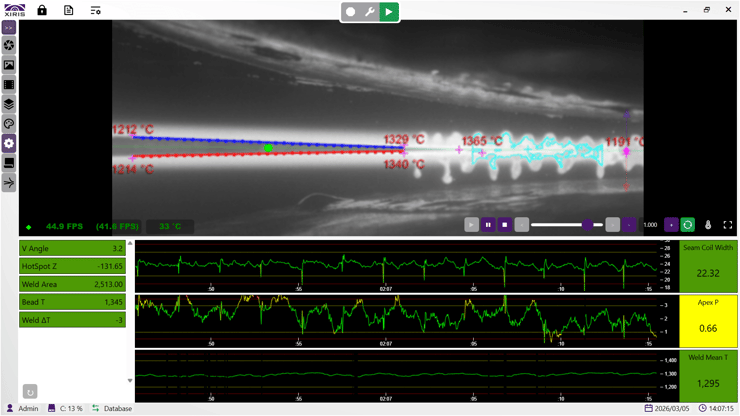Click the 1.000 playback speed field
Image resolution: width=740 pixels, height=416 pixels.
650,225
